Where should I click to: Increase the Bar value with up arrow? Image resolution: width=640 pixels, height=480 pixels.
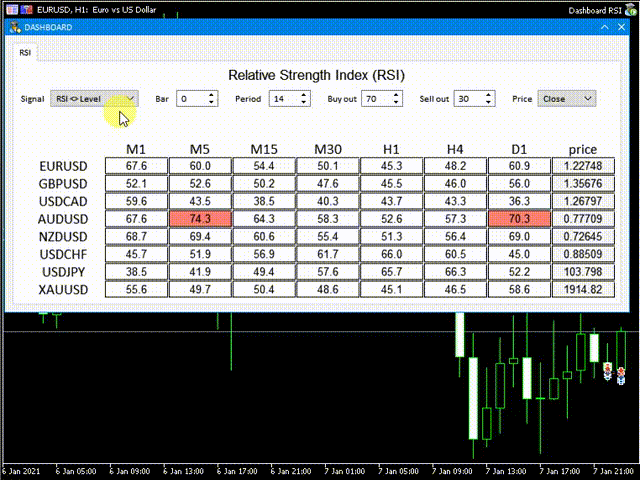tap(211, 95)
